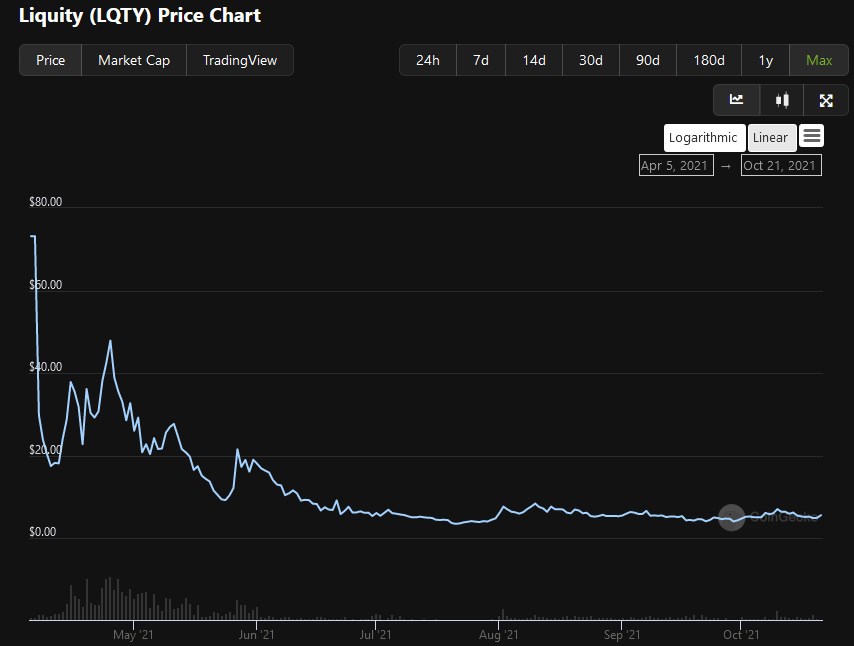Set time range to Max
854x646 pixels.
pyautogui.click(x=819, y=60)
